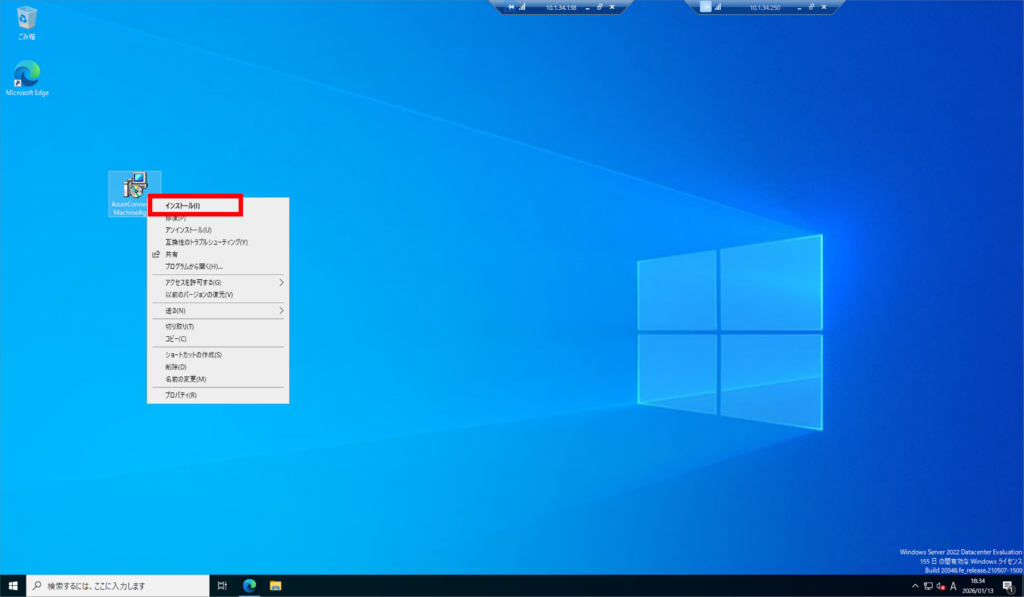
Task: Switch IME input mode indicator 'A'
Action: tap(953, 586)
